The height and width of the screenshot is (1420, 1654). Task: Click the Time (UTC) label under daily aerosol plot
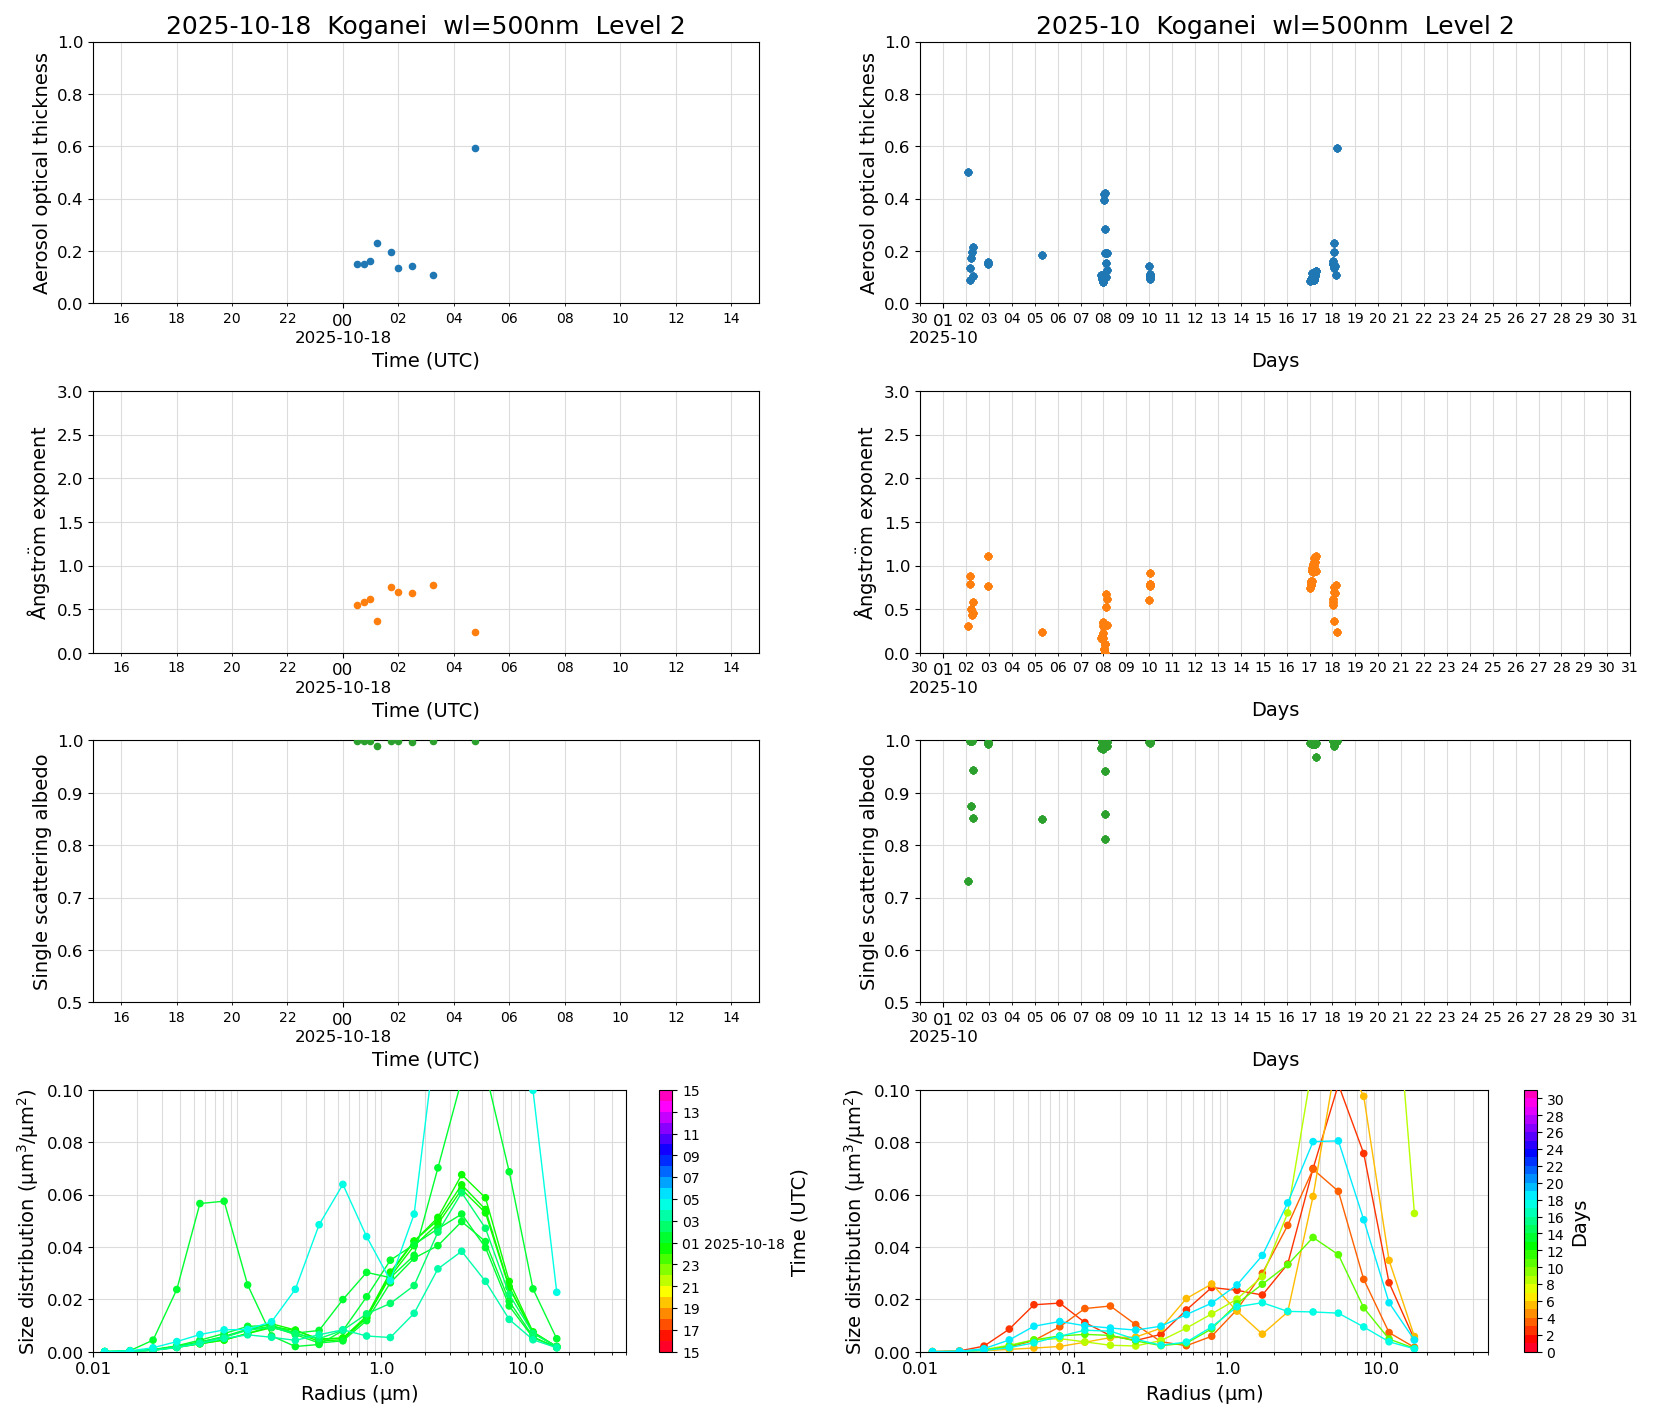click(425, 361)
